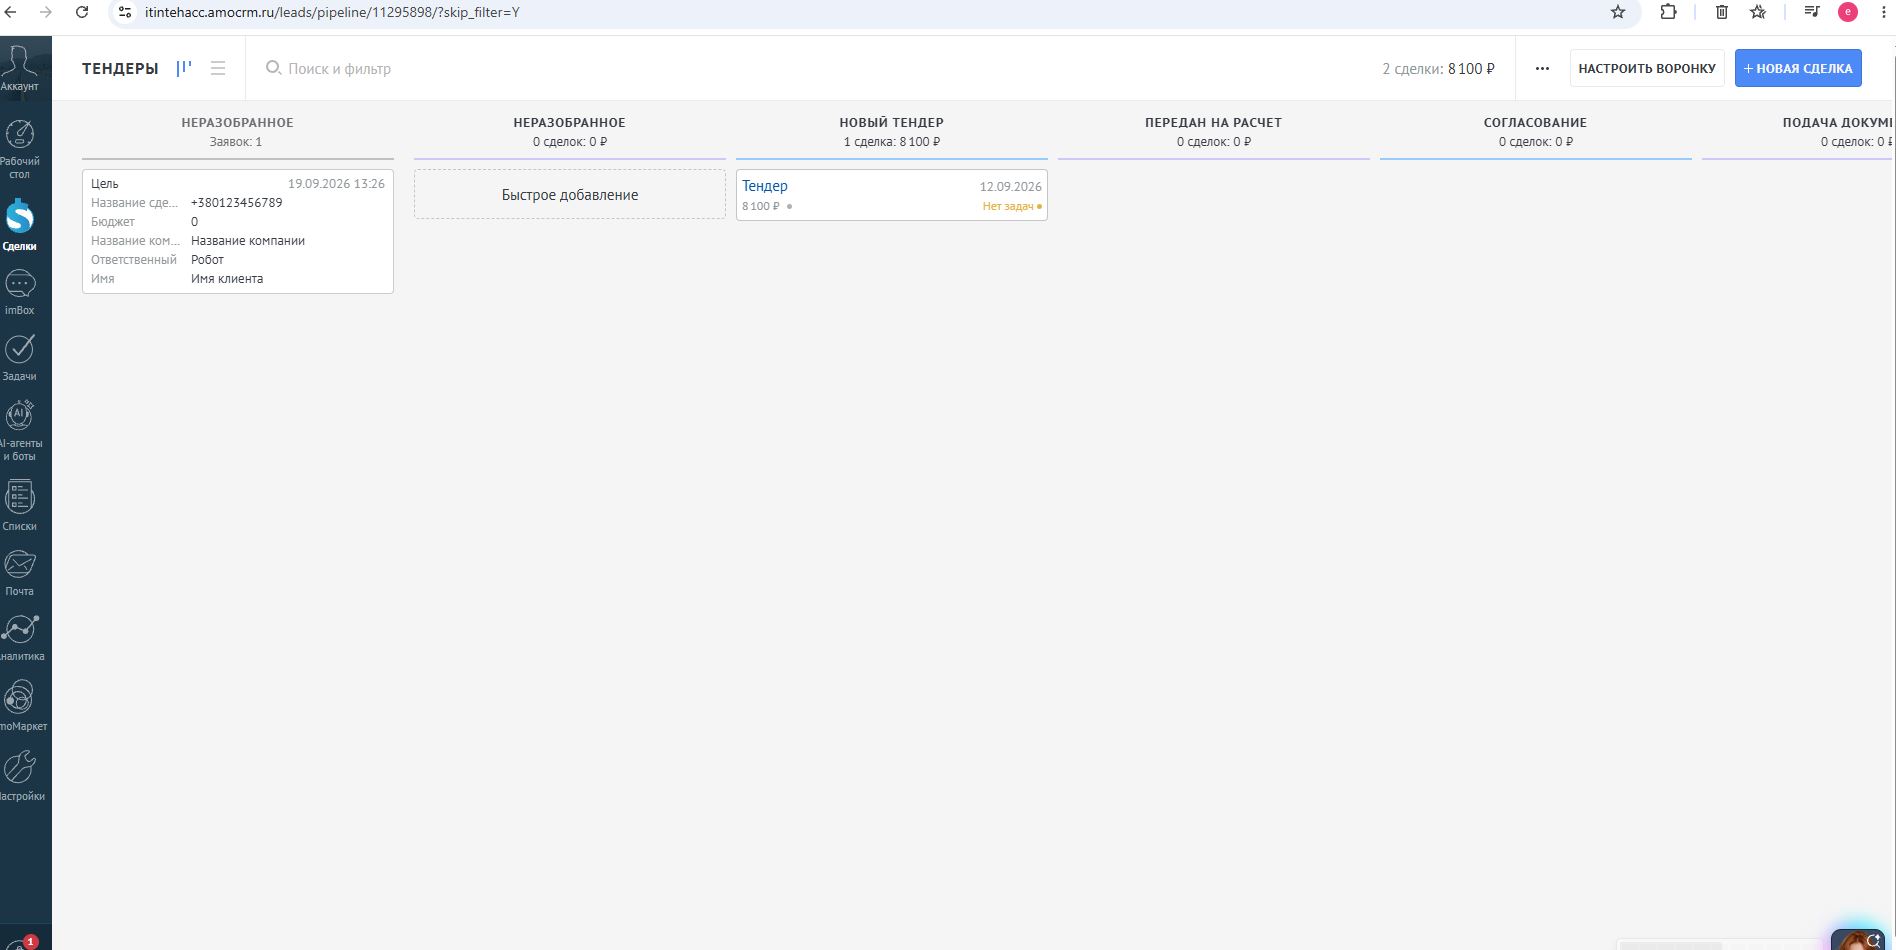Open browser extensions puzzle icon
Image resolution: width=1896 pixels, height=950 pixels.
click(1668, 12)
